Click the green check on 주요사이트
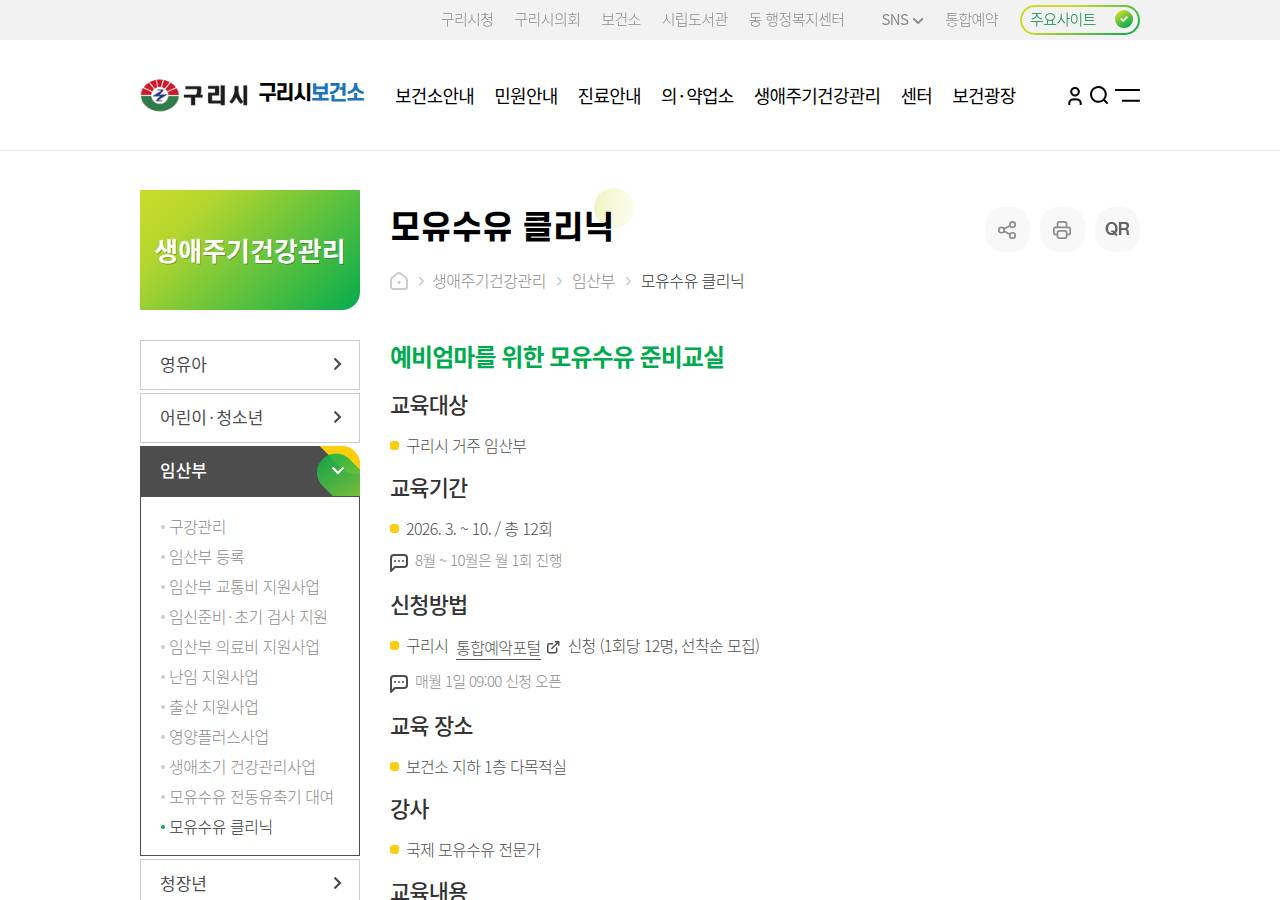This screenshot has width=1280, height=900. point(1124,19)
